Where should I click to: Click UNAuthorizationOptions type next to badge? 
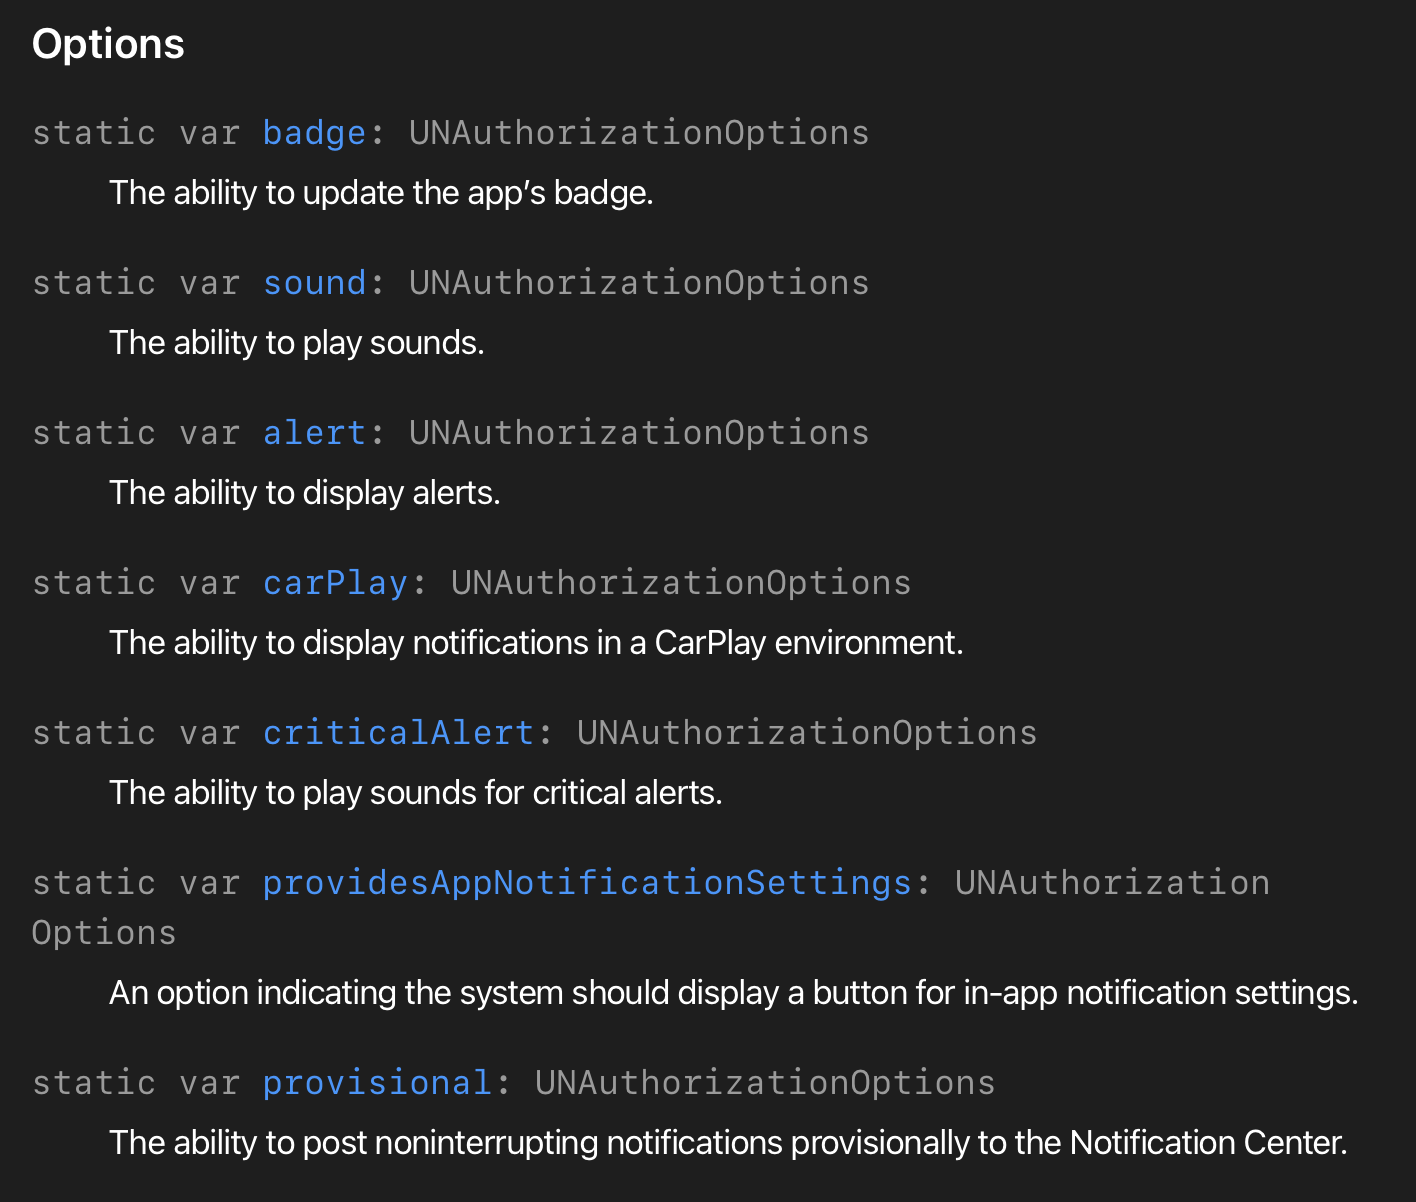pos(639,133)
